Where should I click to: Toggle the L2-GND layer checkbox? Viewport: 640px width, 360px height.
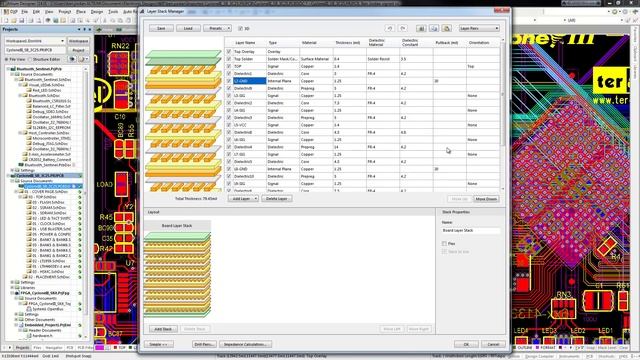click(x=229, y=81)
